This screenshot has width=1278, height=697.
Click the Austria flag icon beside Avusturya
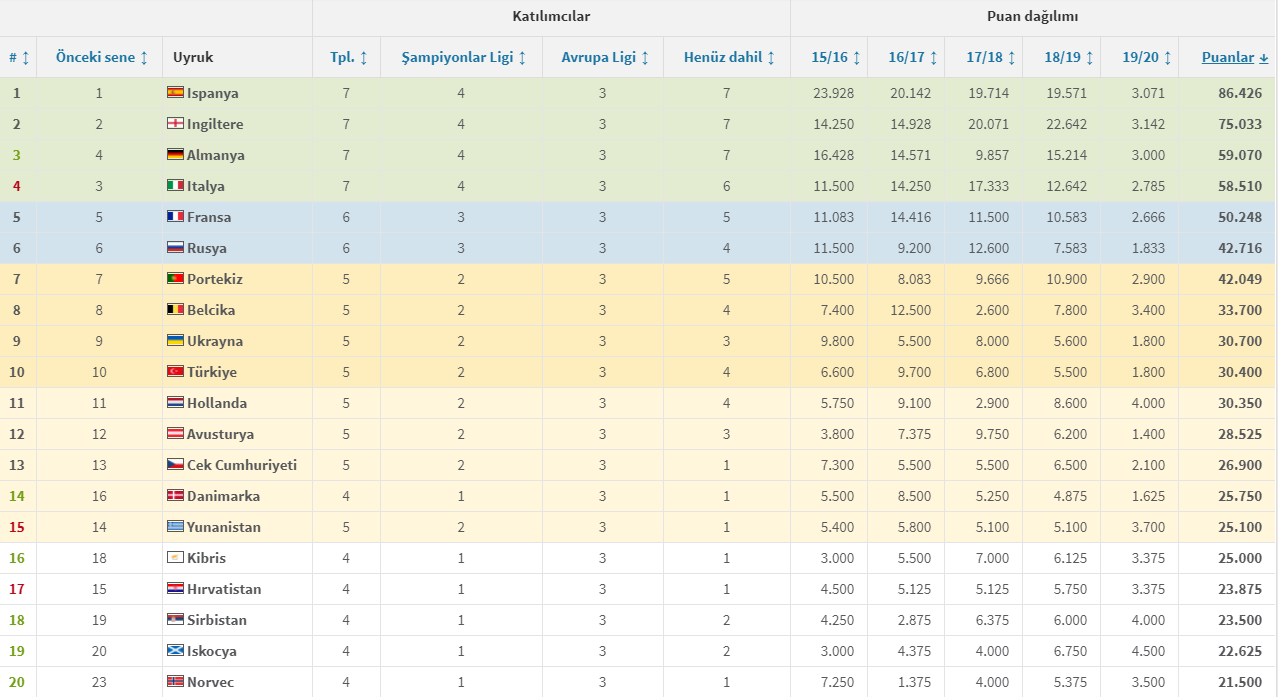pyautogui.click(x=174, y=434)
